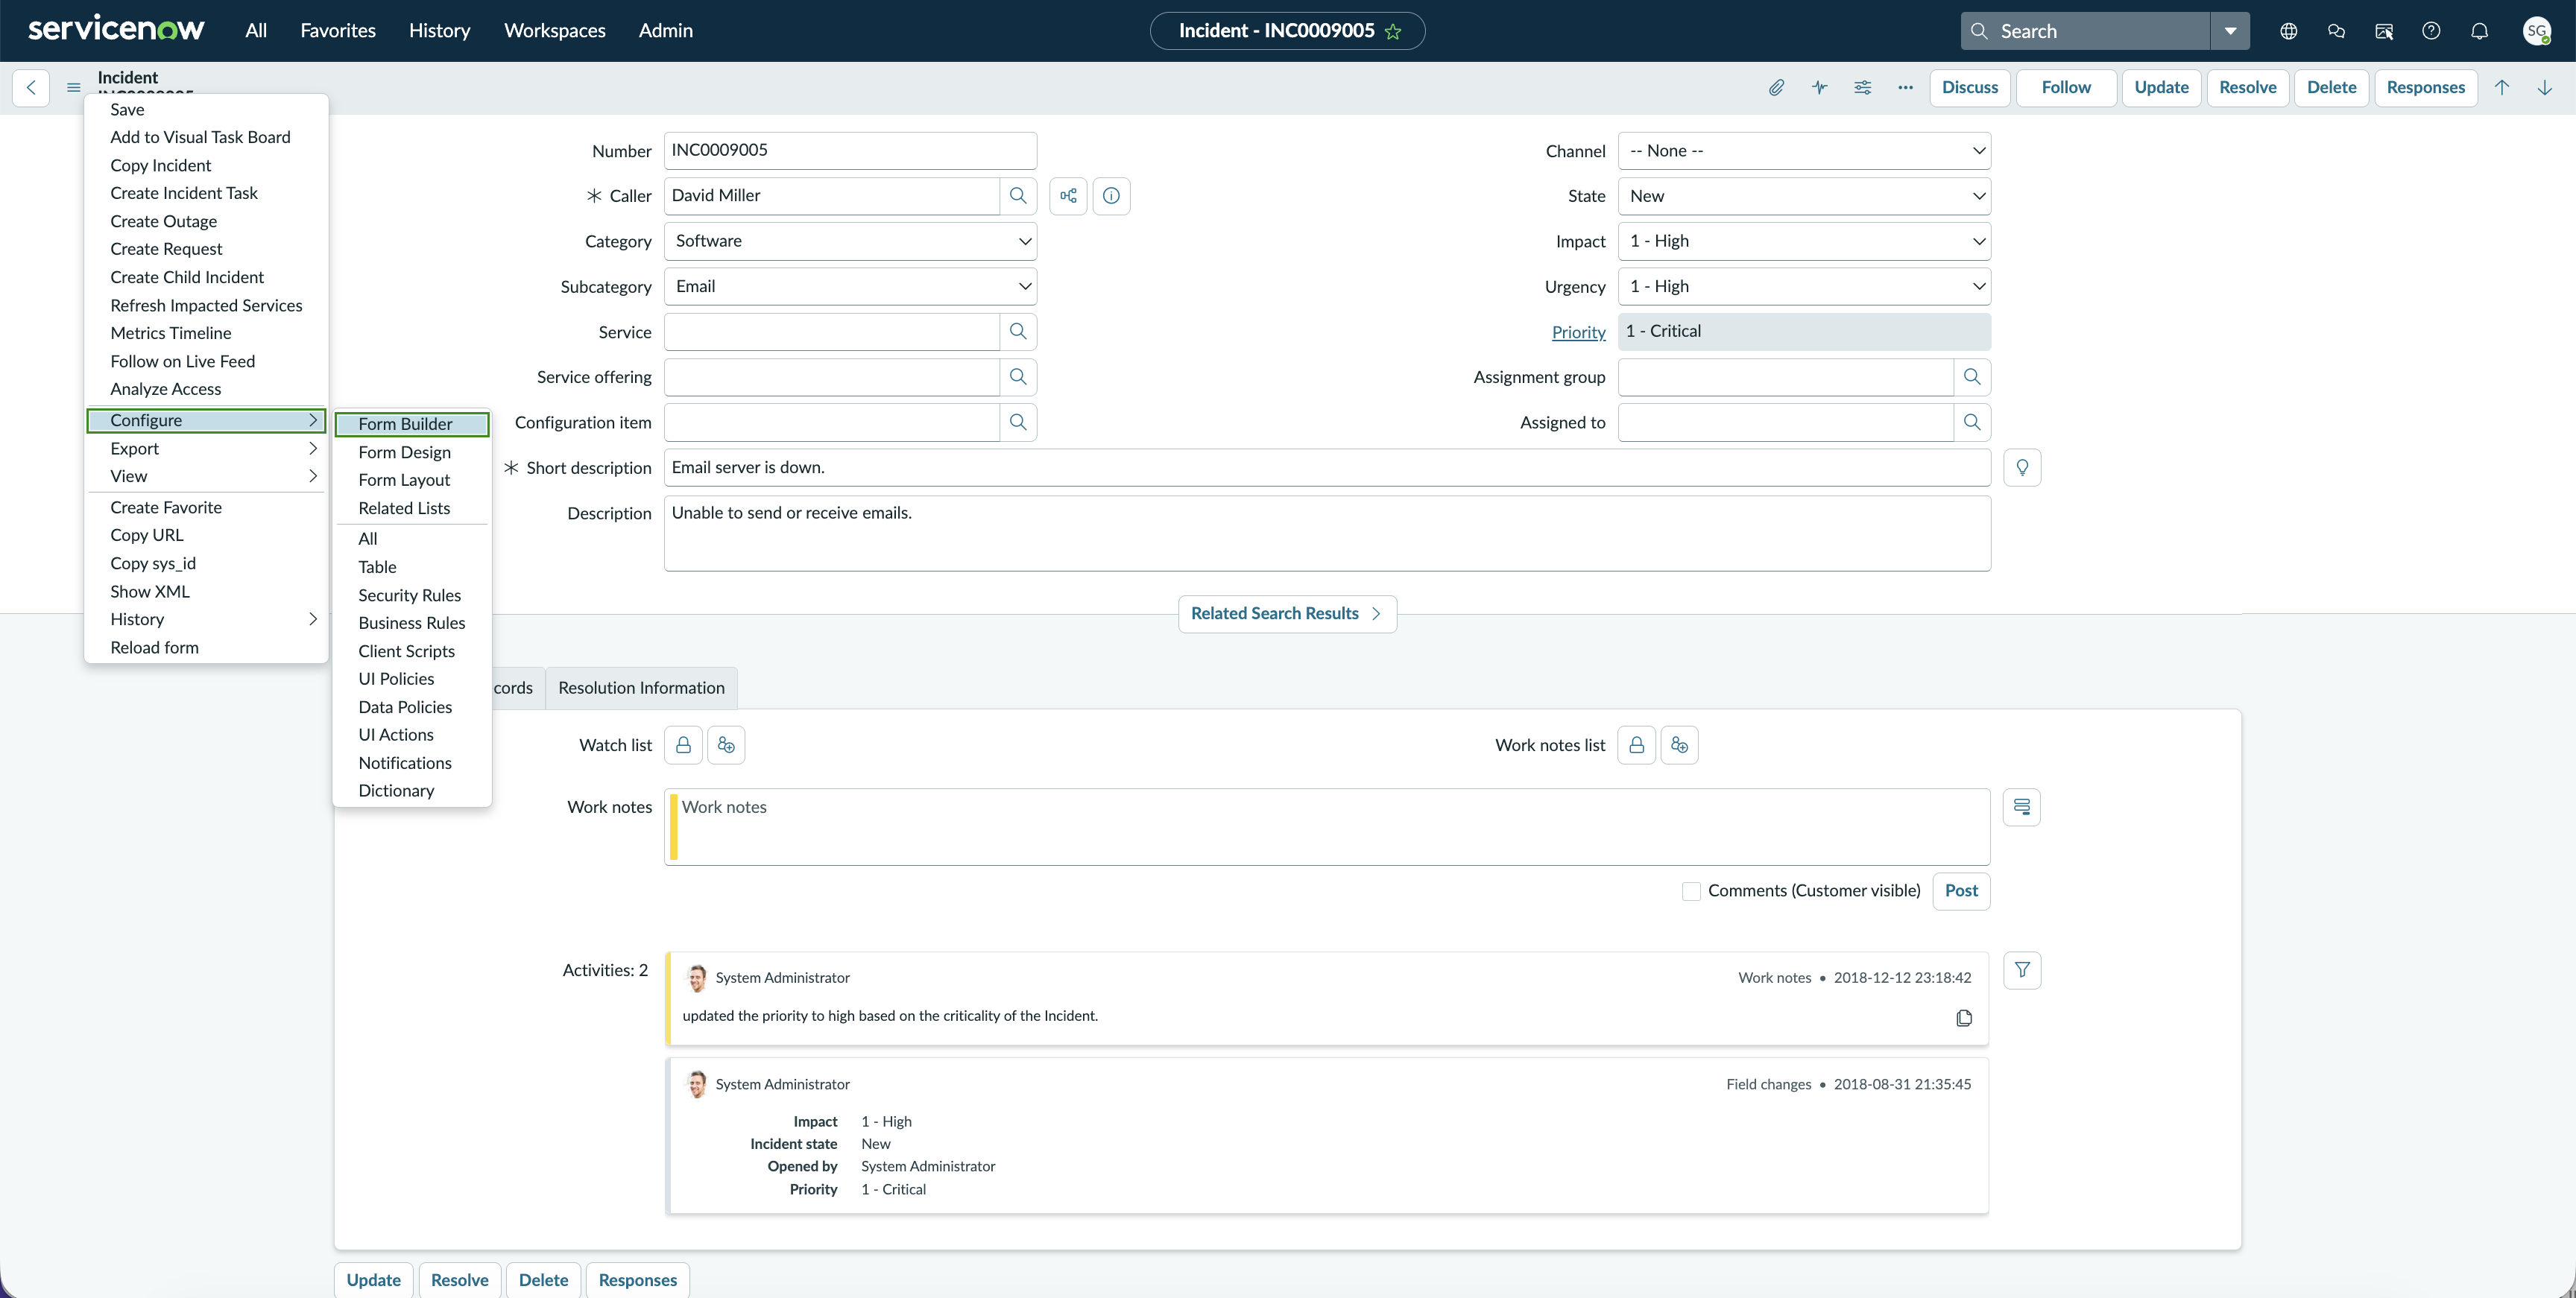Add me to Work notes list
Viewport: 2576px width, 1298px height.
[1679, 745]
